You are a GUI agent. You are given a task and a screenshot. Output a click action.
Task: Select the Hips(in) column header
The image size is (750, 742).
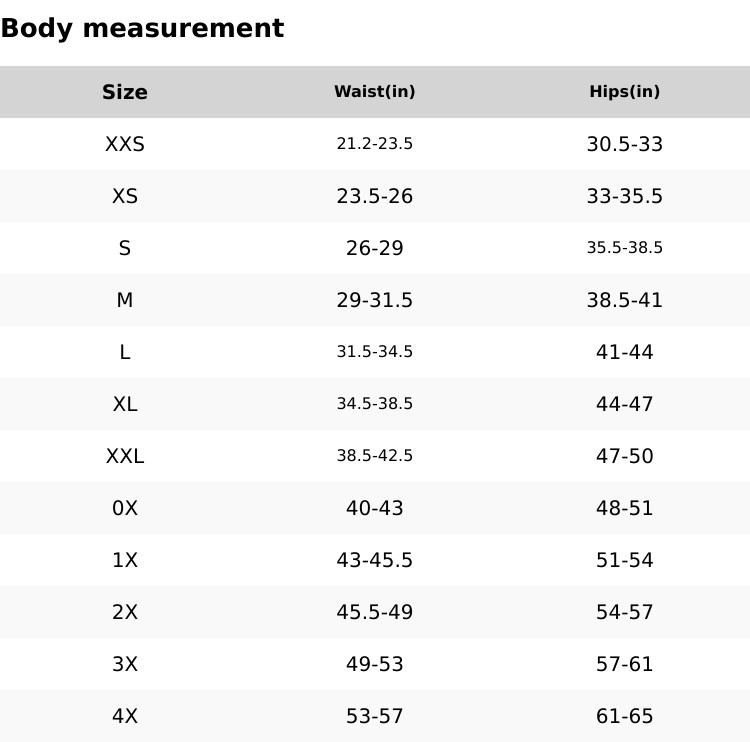(x=625, y=92)
